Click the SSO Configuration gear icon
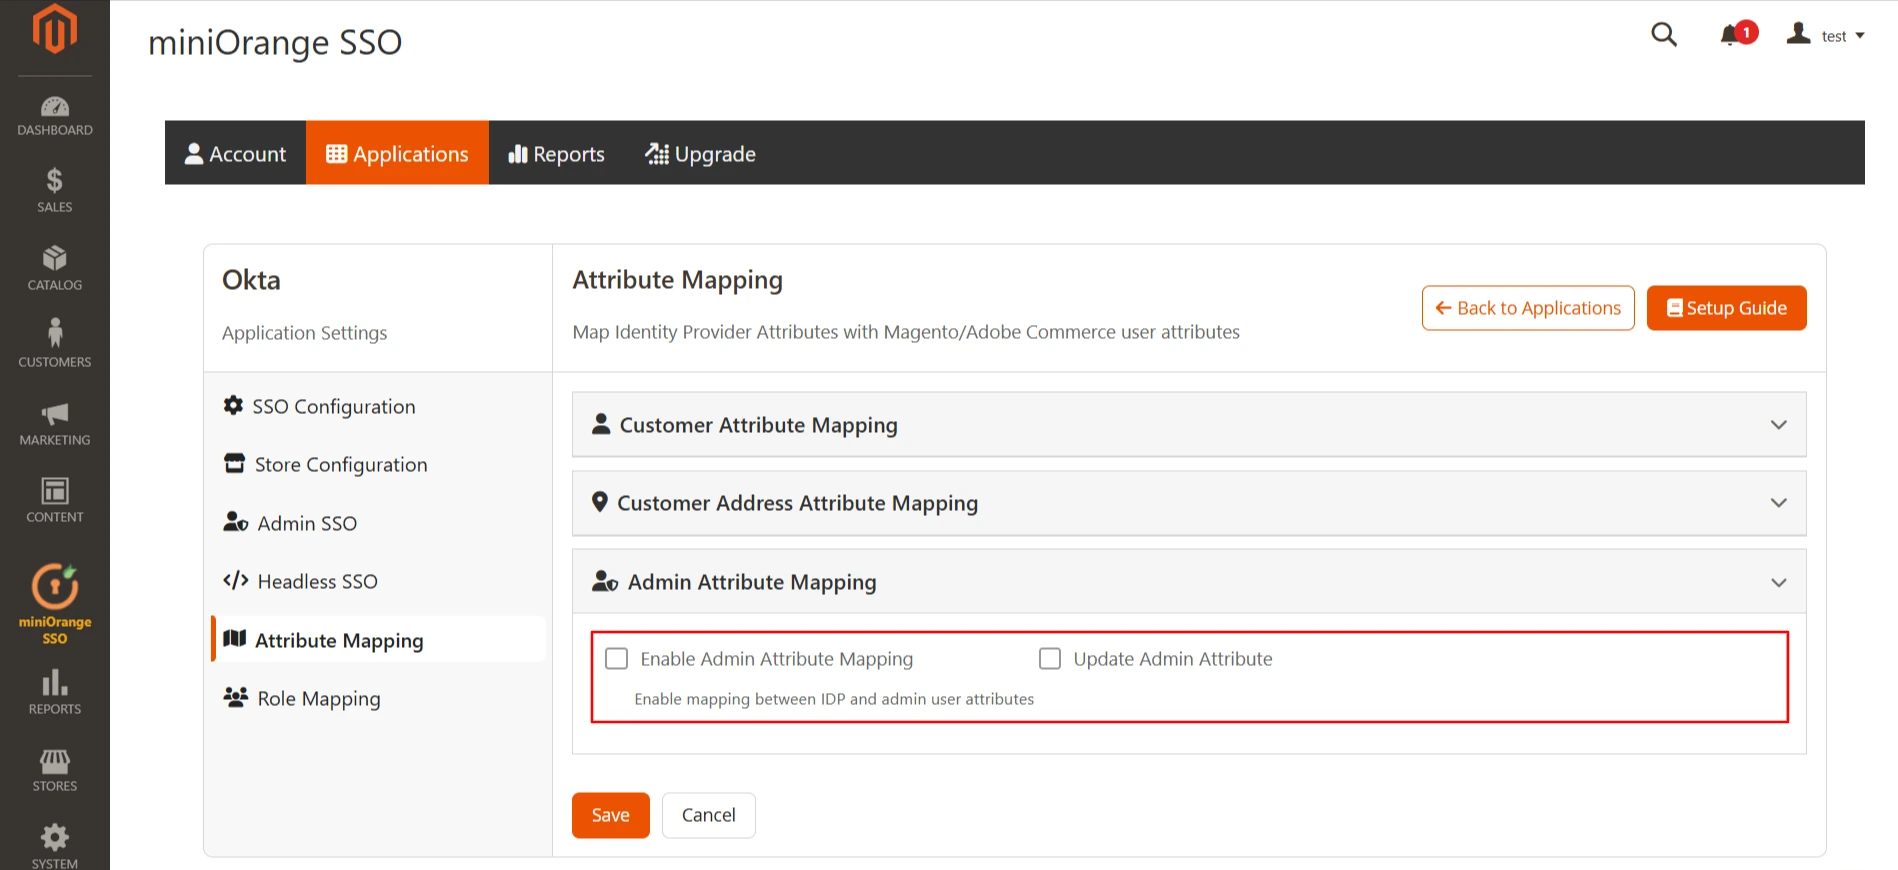This screenshot has height=870, width=1898. [x=233, y=405]
